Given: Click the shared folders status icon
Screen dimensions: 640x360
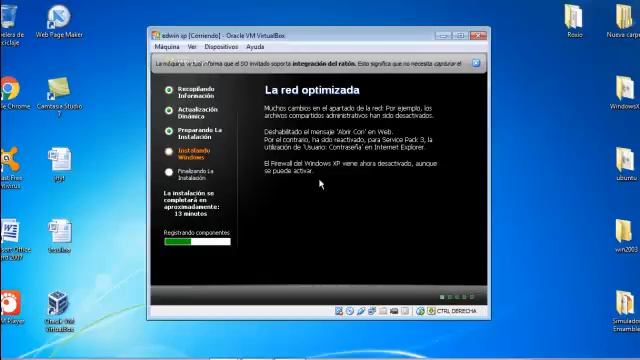Looking at the screenshot, I should [x=383, y=311].
